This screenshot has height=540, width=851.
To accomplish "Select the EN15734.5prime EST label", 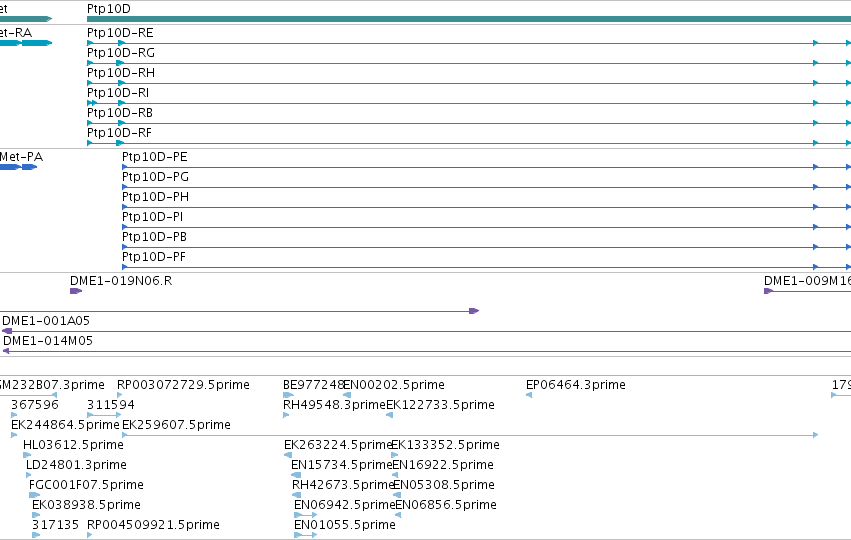I will (342, 465).
